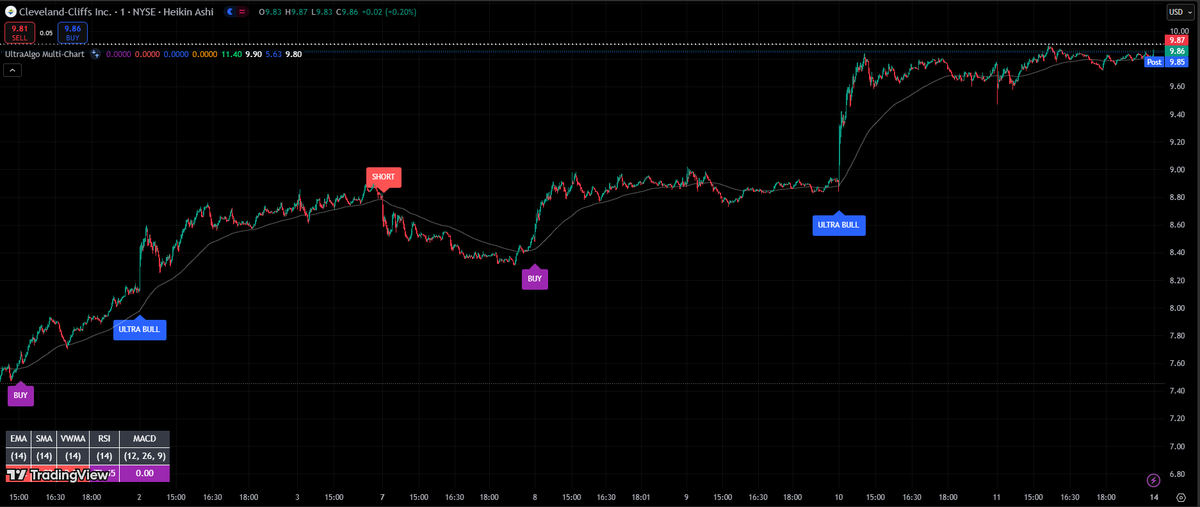Click the UltraAlgo Multi-Chart indicator name
This screenshot has width=1200, height=507.
coord(44,55)
